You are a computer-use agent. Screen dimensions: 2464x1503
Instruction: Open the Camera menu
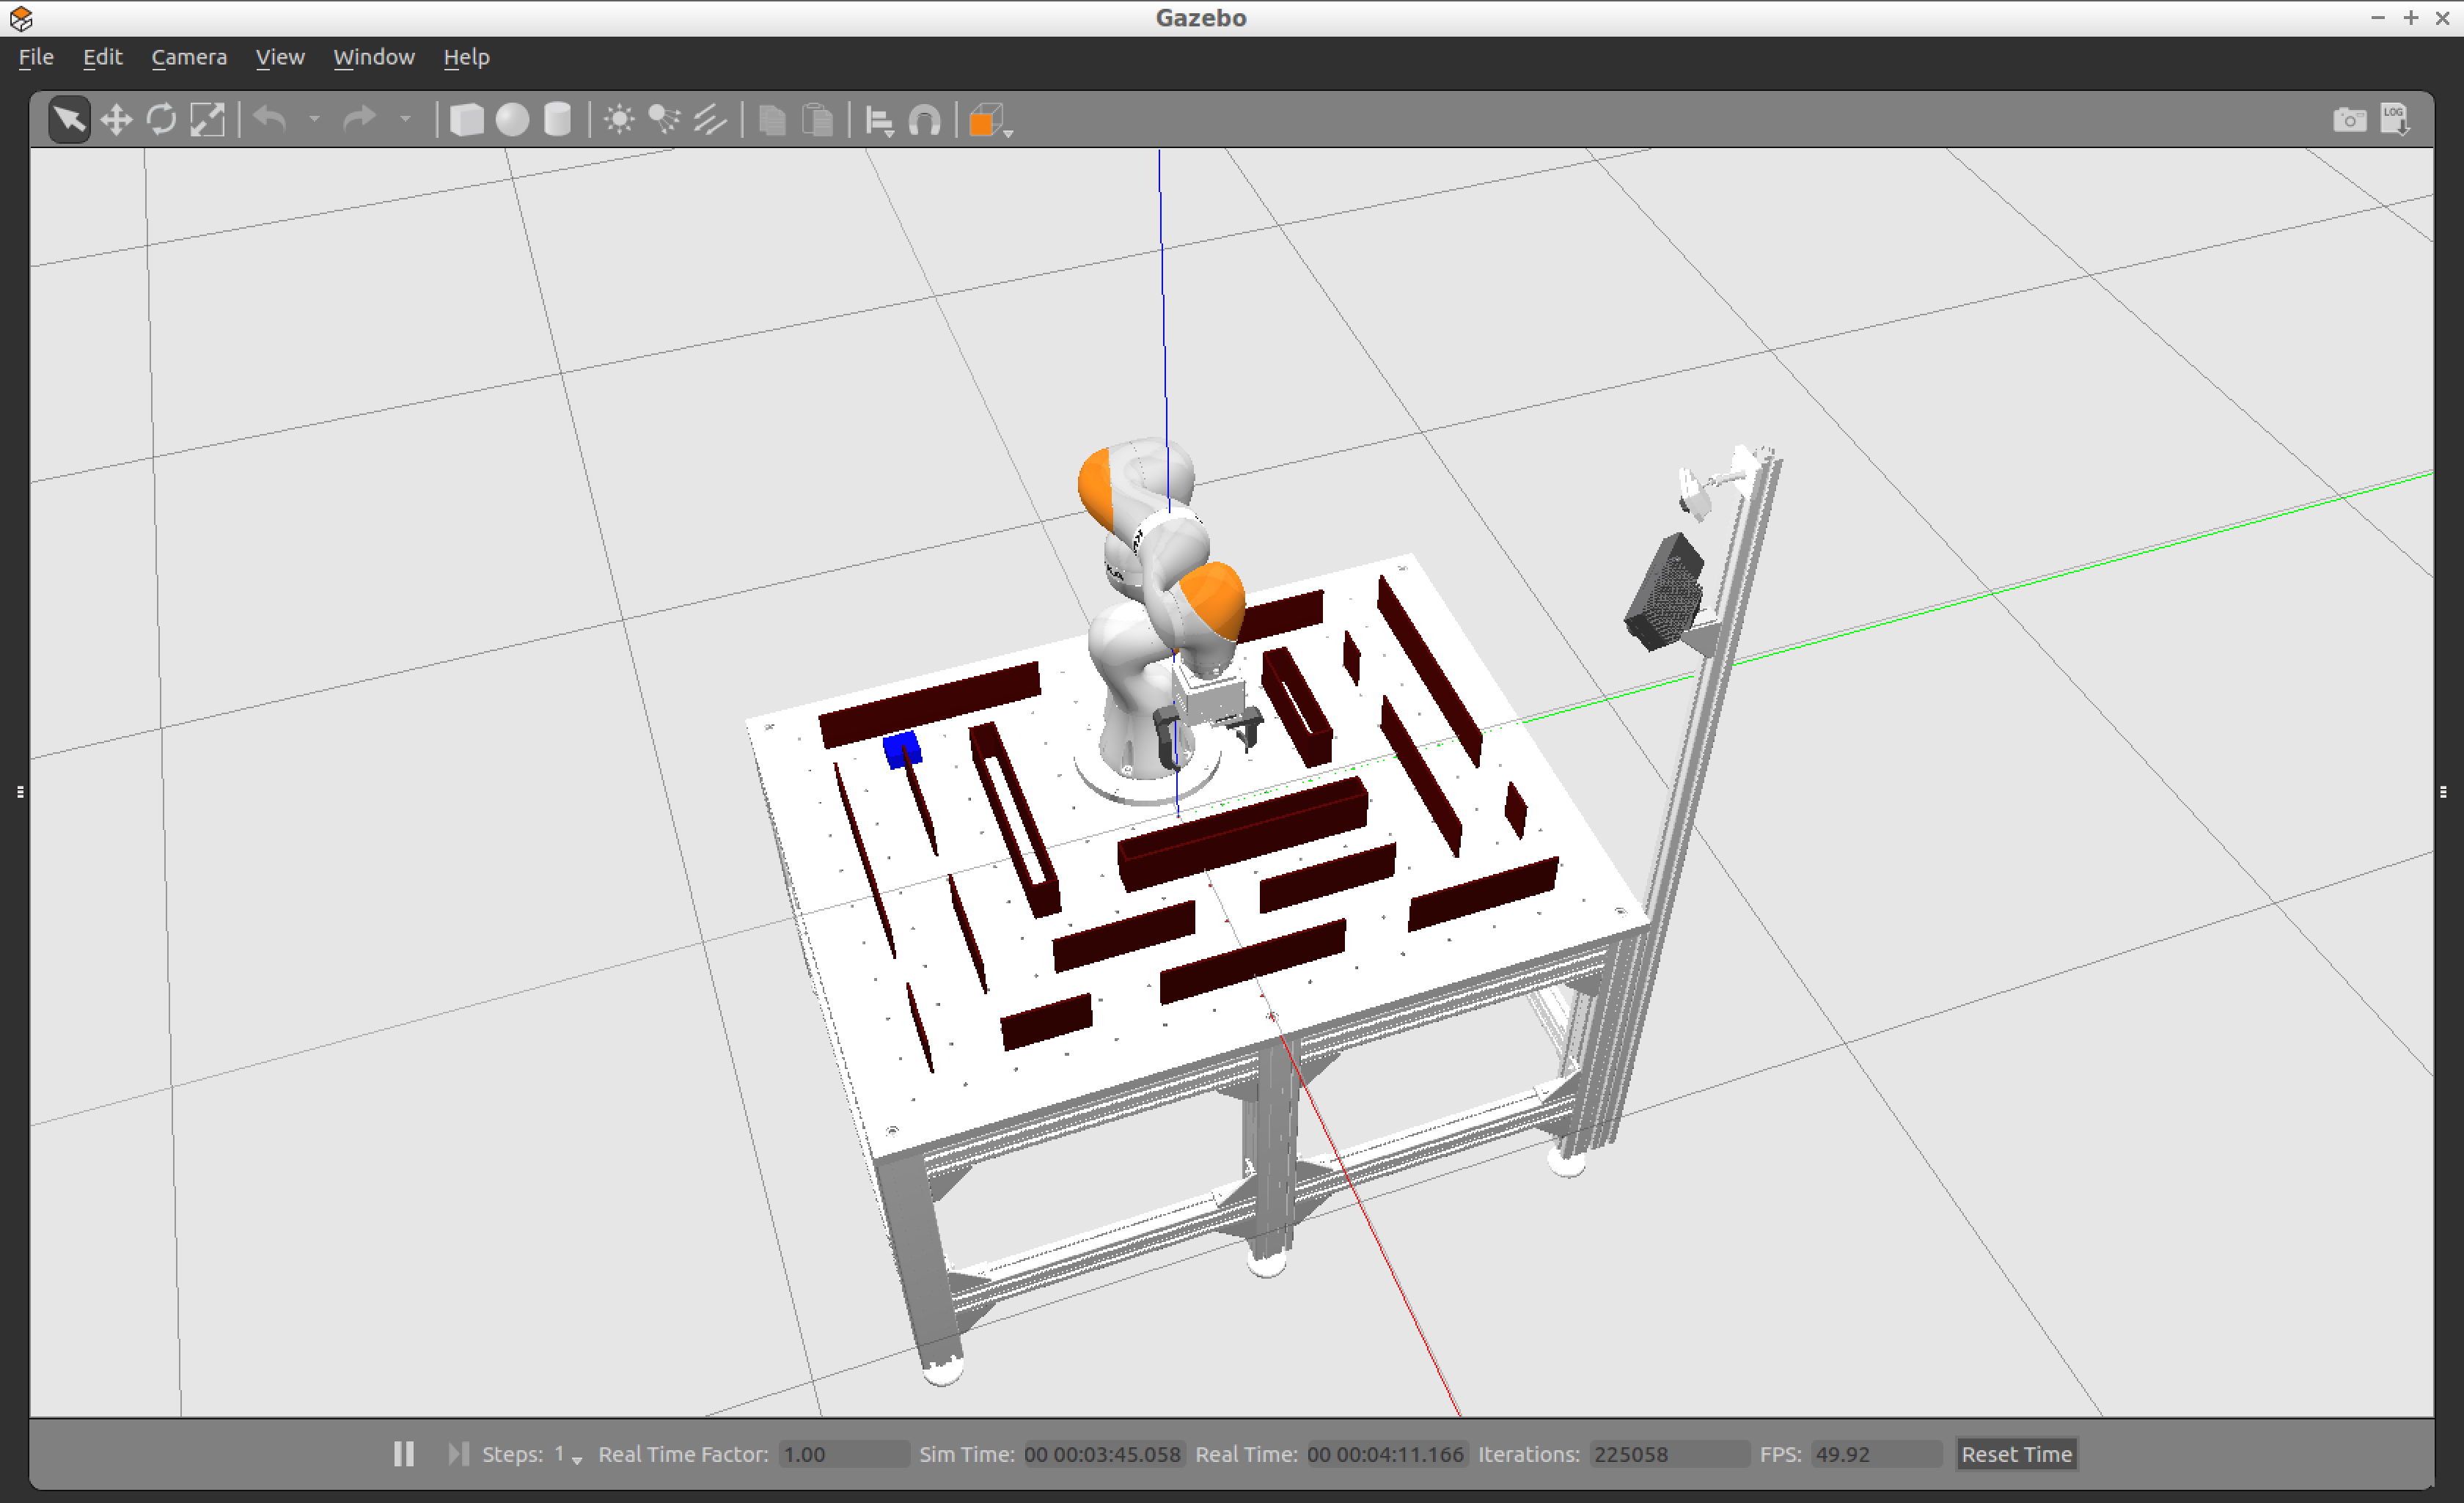point(189,57)
